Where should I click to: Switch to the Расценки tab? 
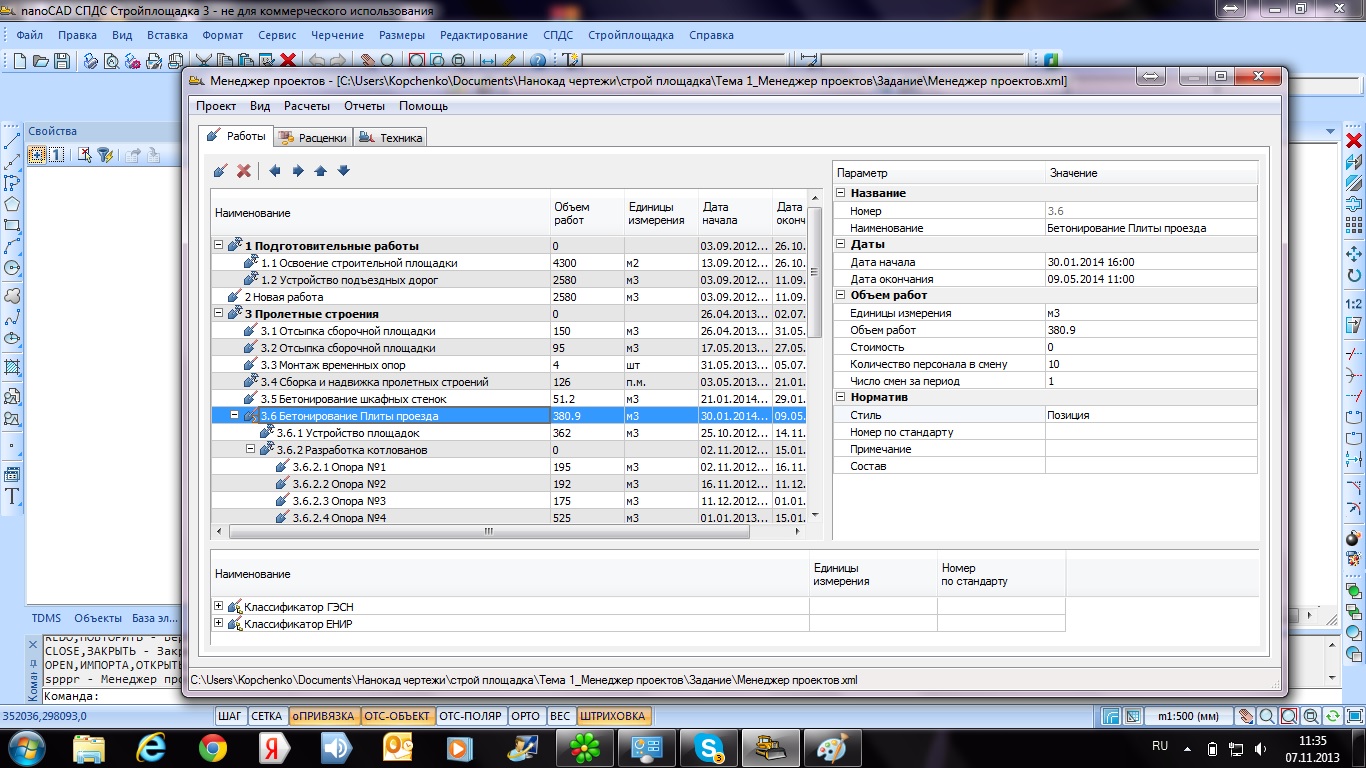coord(312,138)
